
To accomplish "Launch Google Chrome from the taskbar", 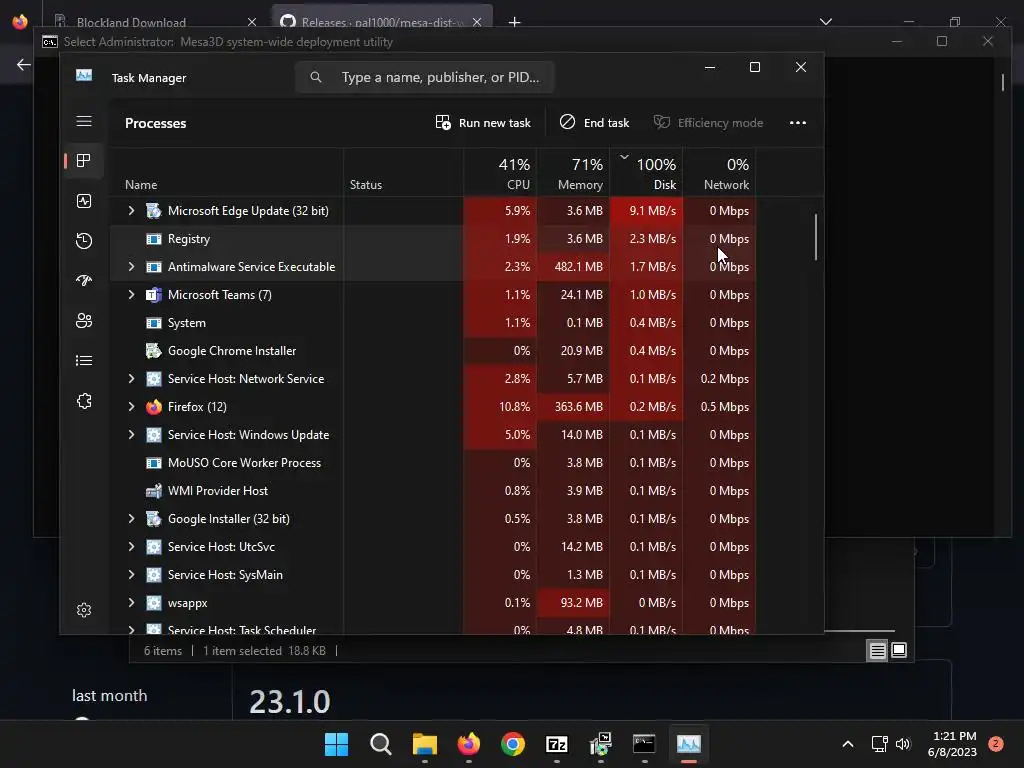I will pos(513,744).
